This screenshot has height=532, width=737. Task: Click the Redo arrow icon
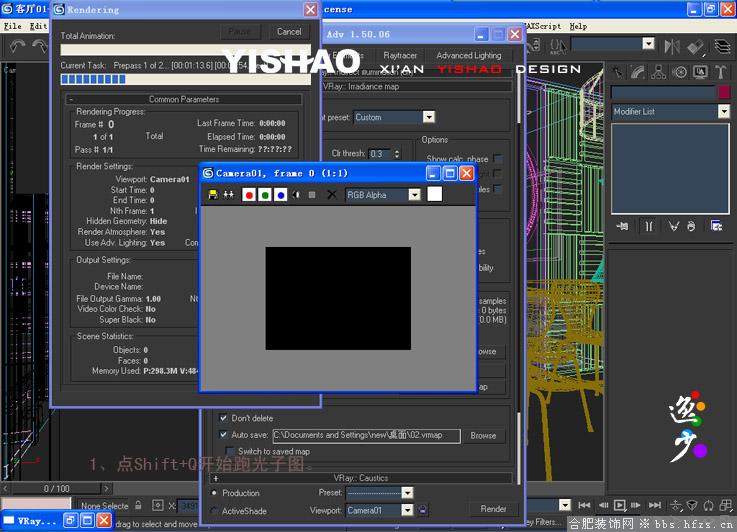coord(39,46)
